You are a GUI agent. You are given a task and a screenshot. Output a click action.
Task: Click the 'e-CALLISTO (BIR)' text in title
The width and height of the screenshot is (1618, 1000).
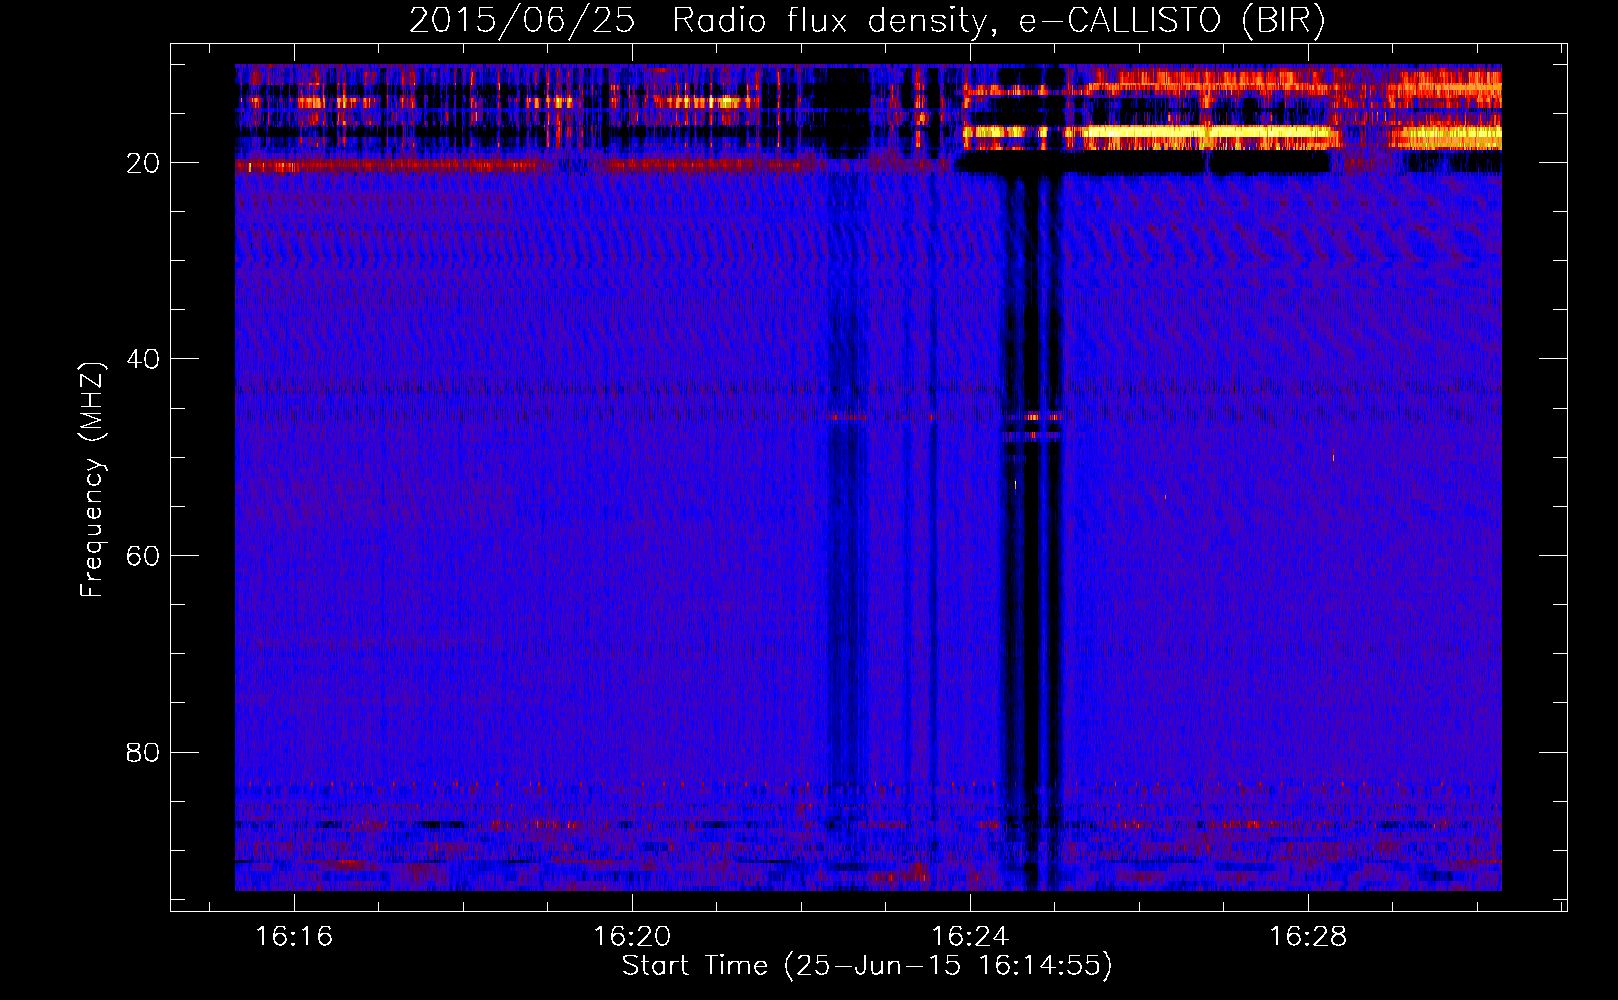(x=1172, y=21)
